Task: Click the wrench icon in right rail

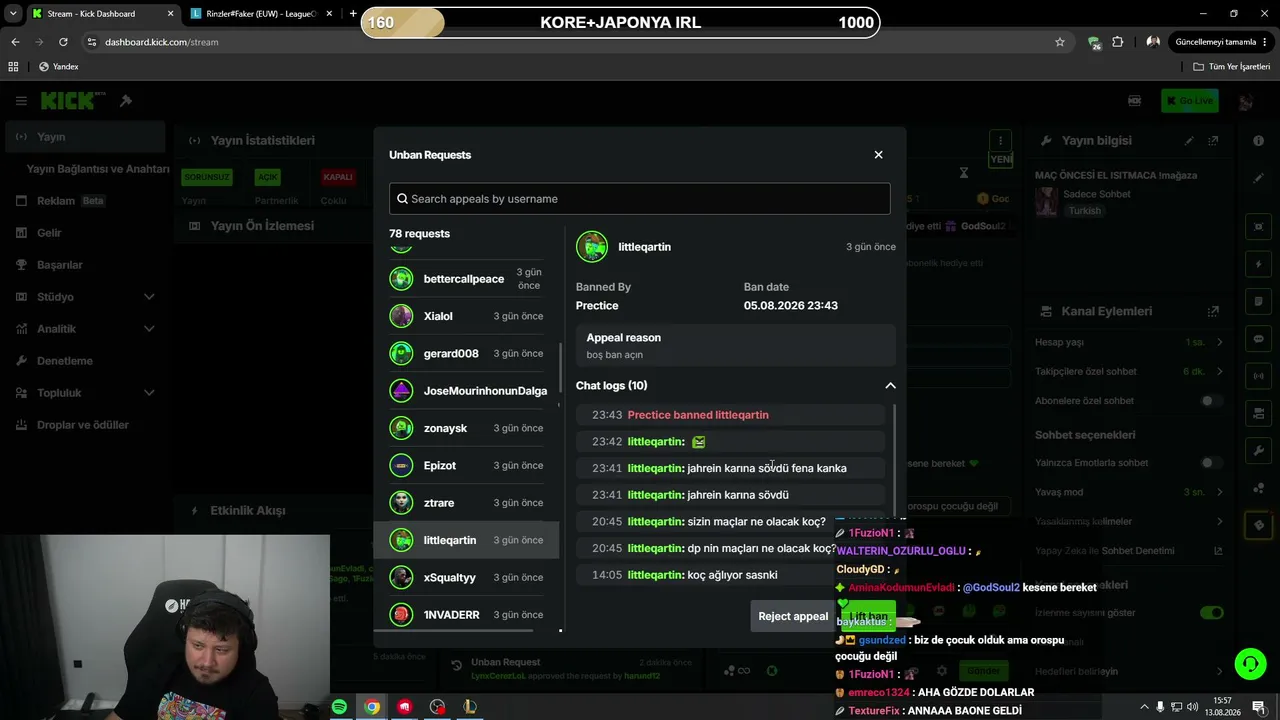Action: pyautogui.click(x=1259, y=451)
